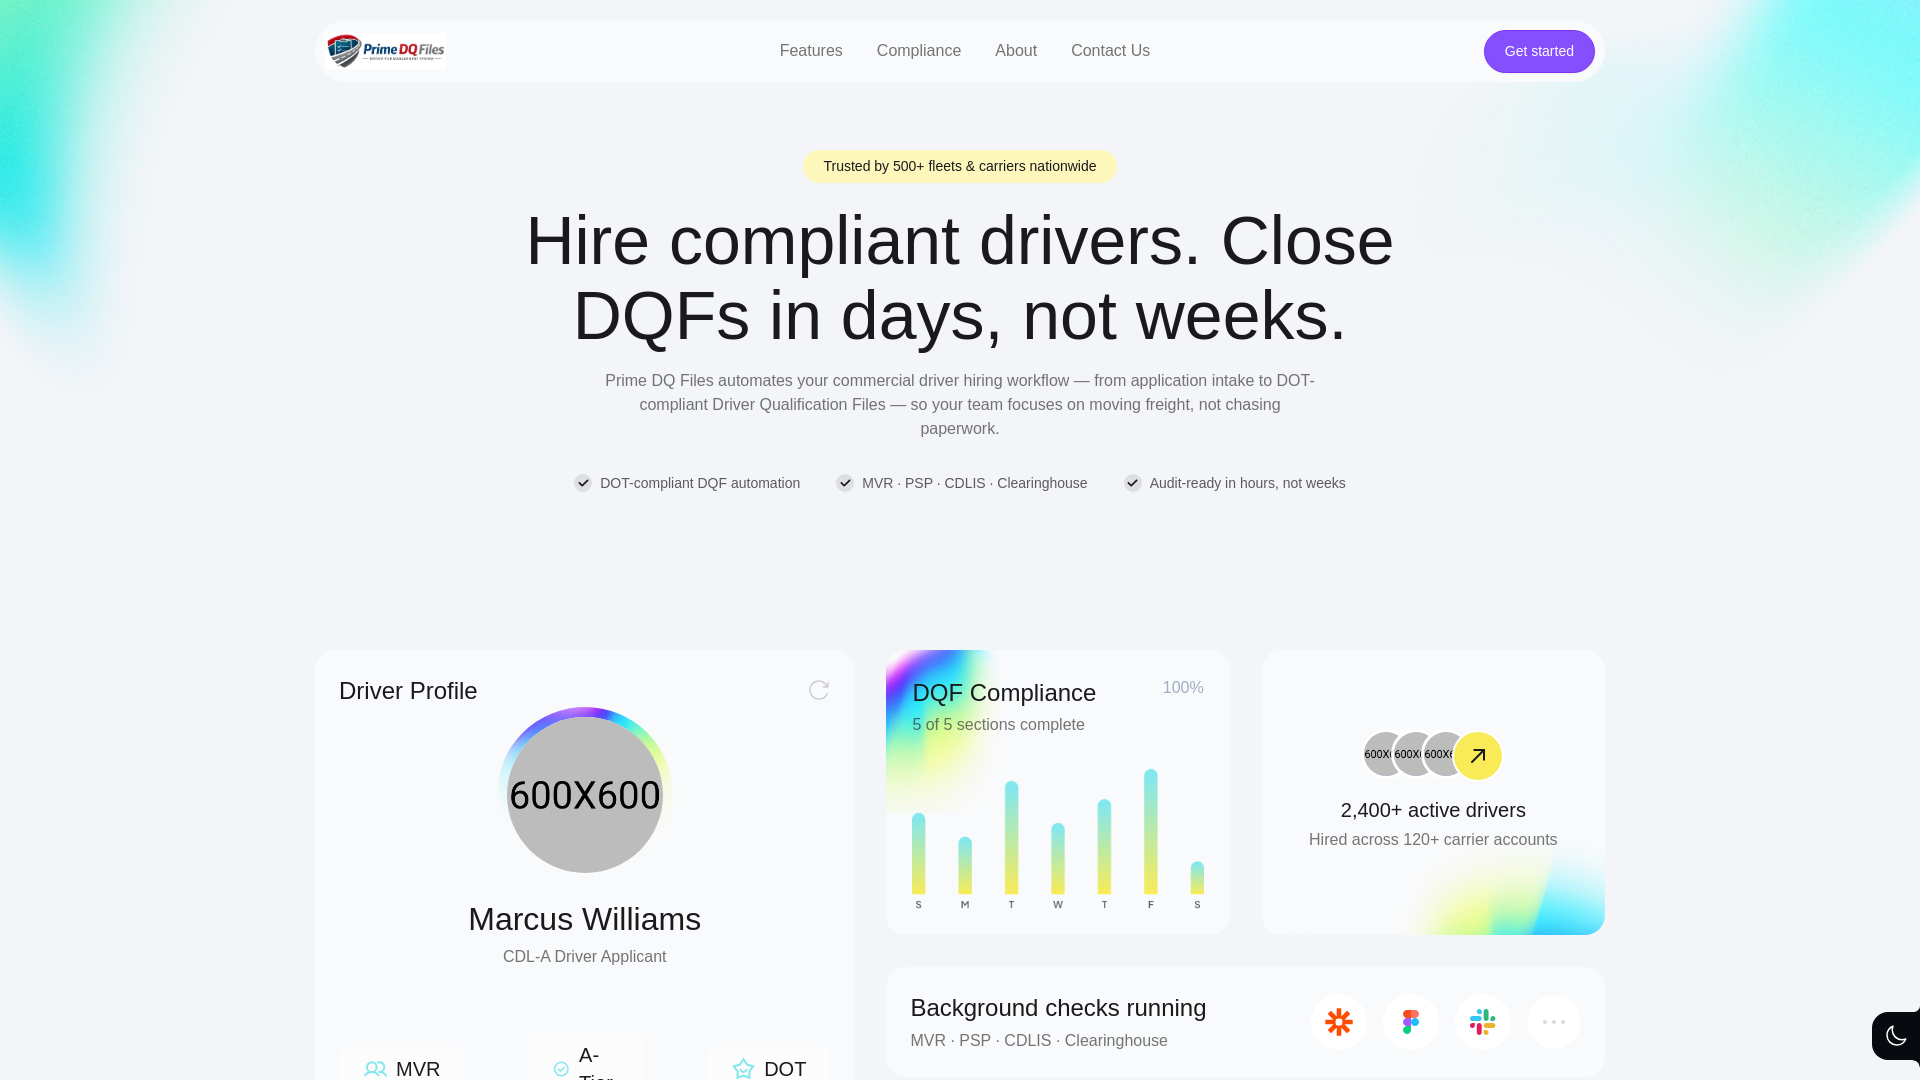The width and height of the screenshot is (1920, 1080).
Task: Open the Contact Us link
Action: click(1110, 51)
